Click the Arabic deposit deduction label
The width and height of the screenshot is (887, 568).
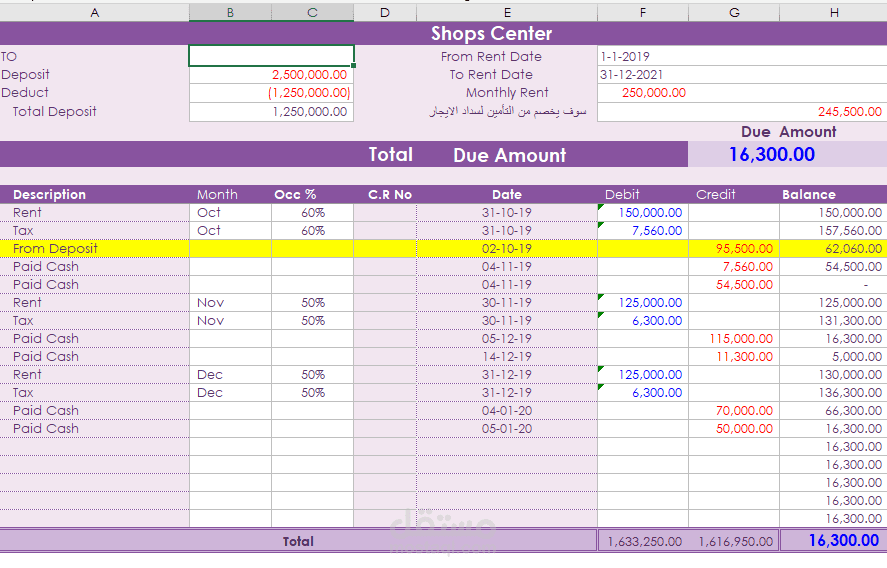pos(507,111)
